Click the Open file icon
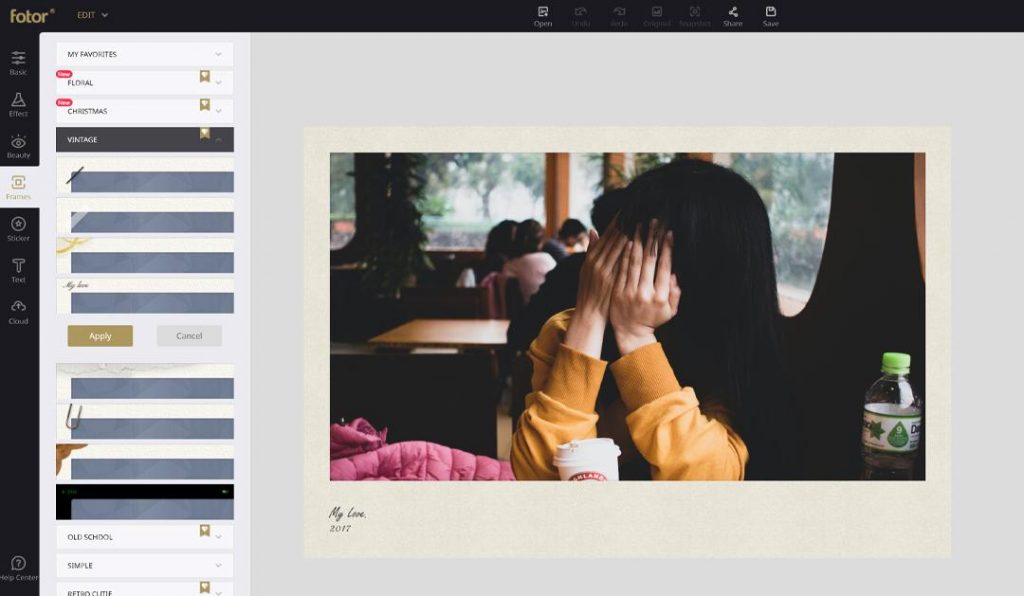The image size is (1024, 596). tap(543, 16)
